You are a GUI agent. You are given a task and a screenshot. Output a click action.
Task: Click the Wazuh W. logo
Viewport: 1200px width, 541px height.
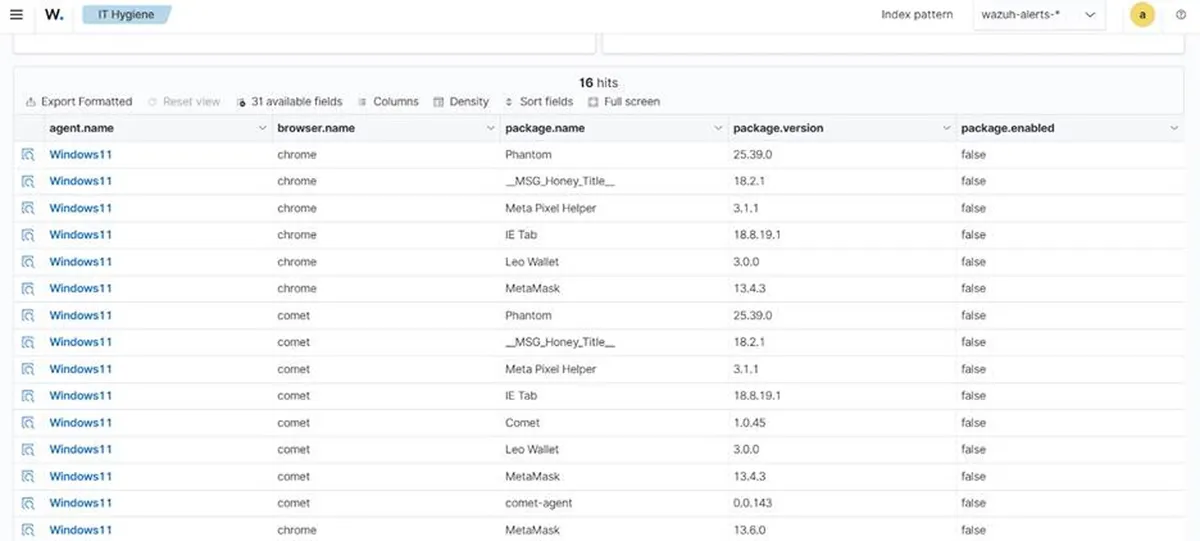[54, 15]
